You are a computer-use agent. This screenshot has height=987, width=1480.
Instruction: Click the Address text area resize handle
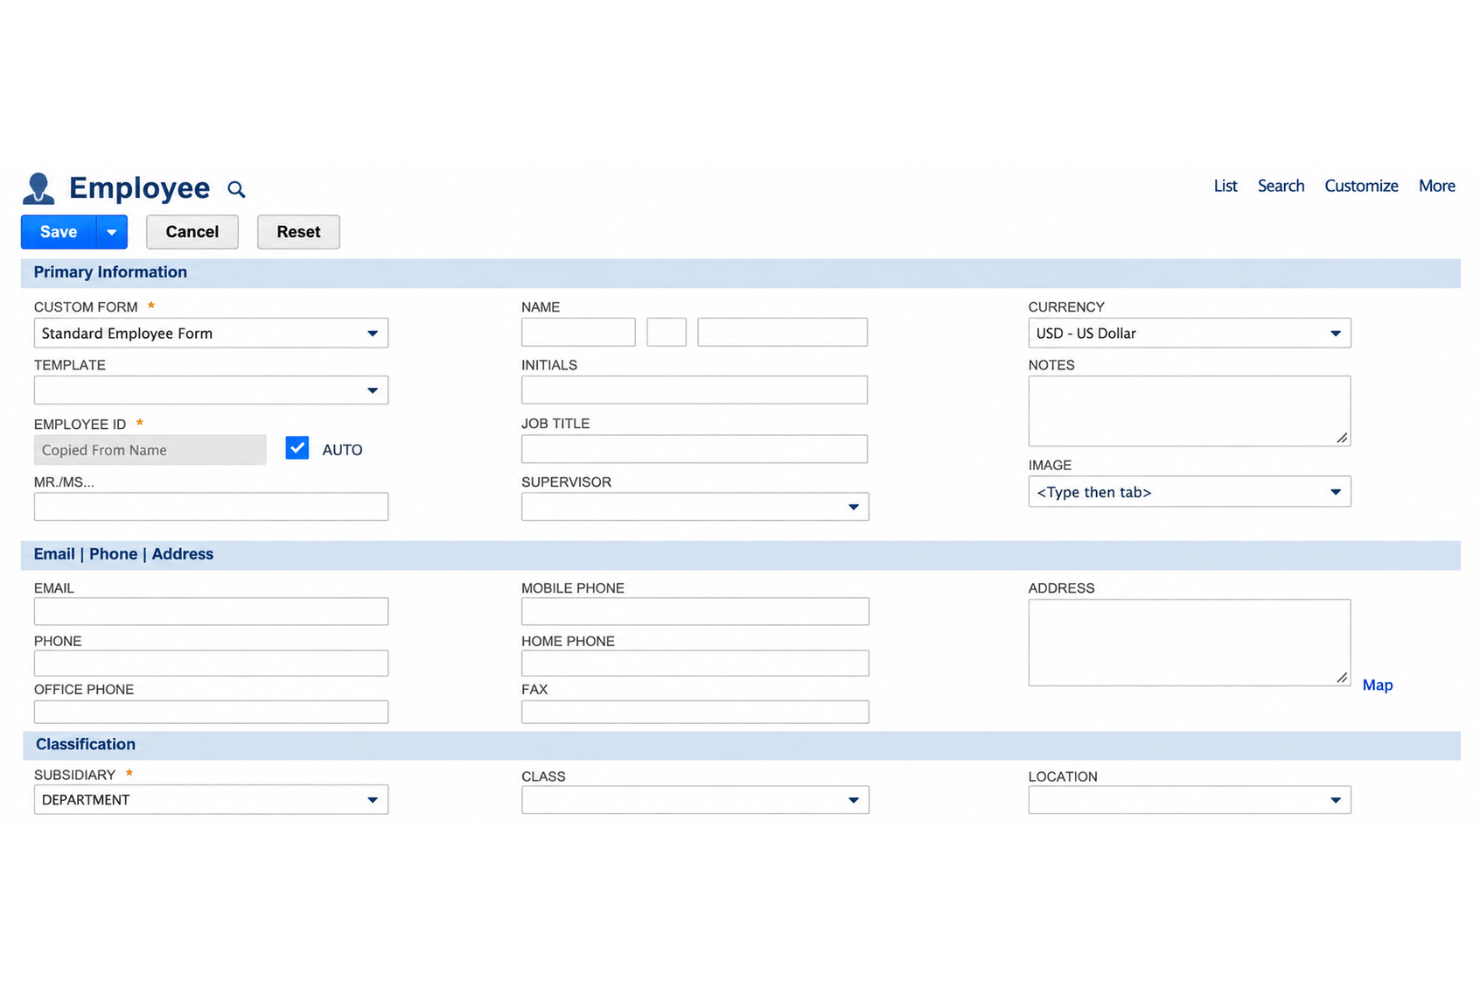point(1342,677)
